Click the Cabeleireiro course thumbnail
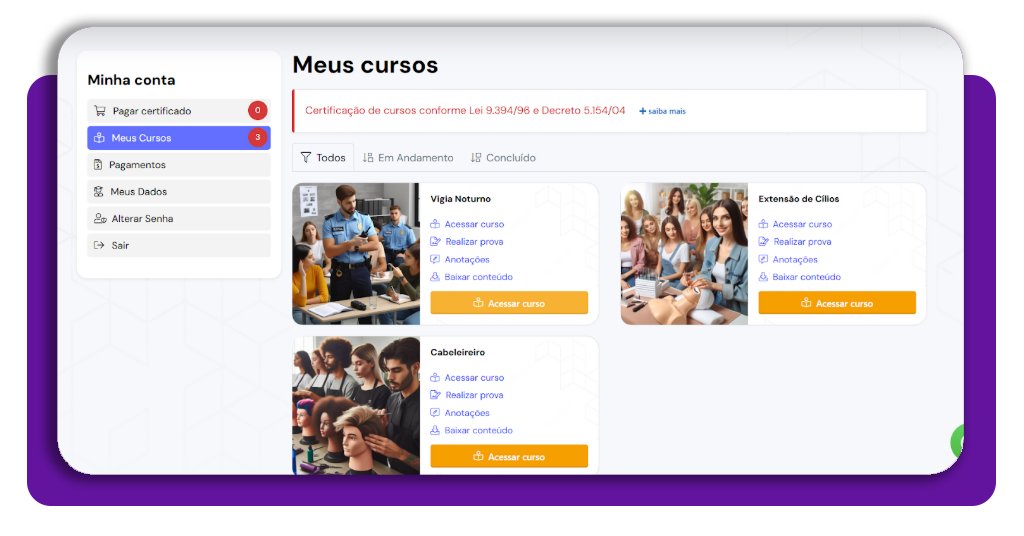This screenshot has width=1024, height=536. 356,405
